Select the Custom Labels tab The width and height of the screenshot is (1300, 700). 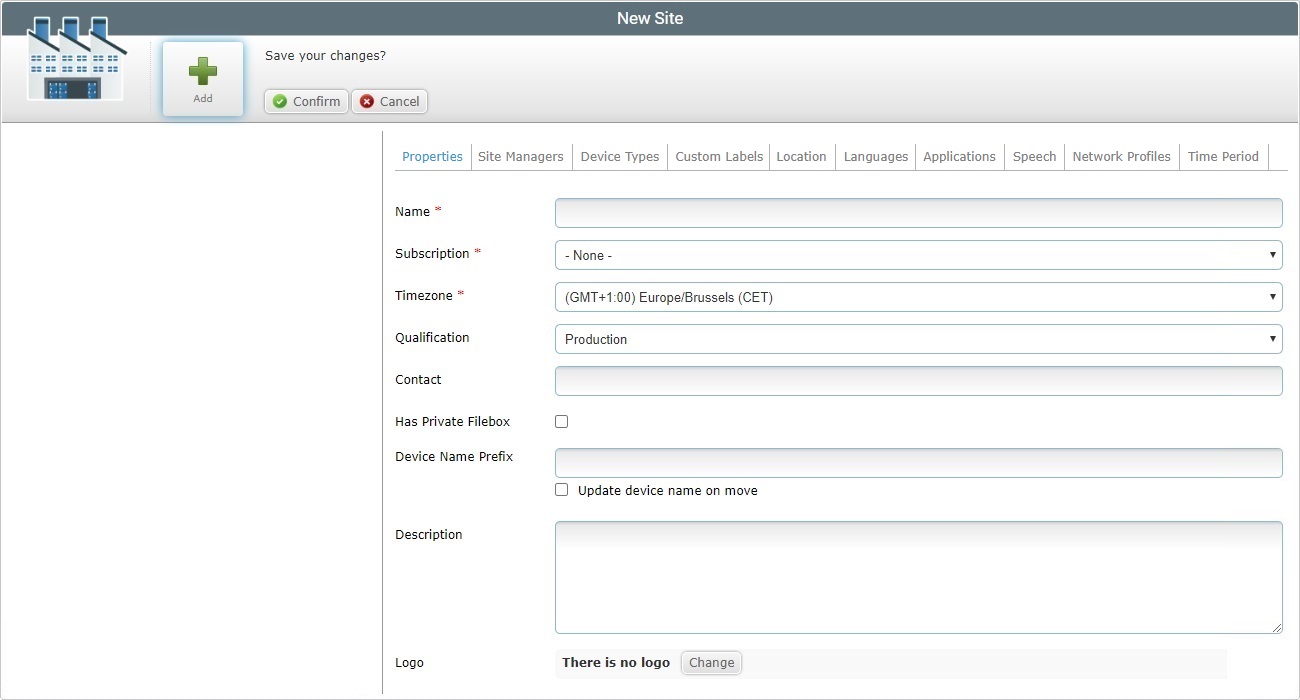click(x=719, y=156)
